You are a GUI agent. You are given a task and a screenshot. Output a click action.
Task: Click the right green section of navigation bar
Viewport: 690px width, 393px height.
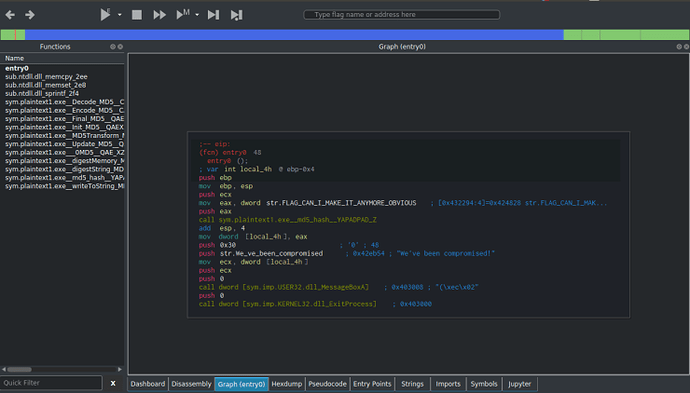pyautogui.click(x=626, y=35)
